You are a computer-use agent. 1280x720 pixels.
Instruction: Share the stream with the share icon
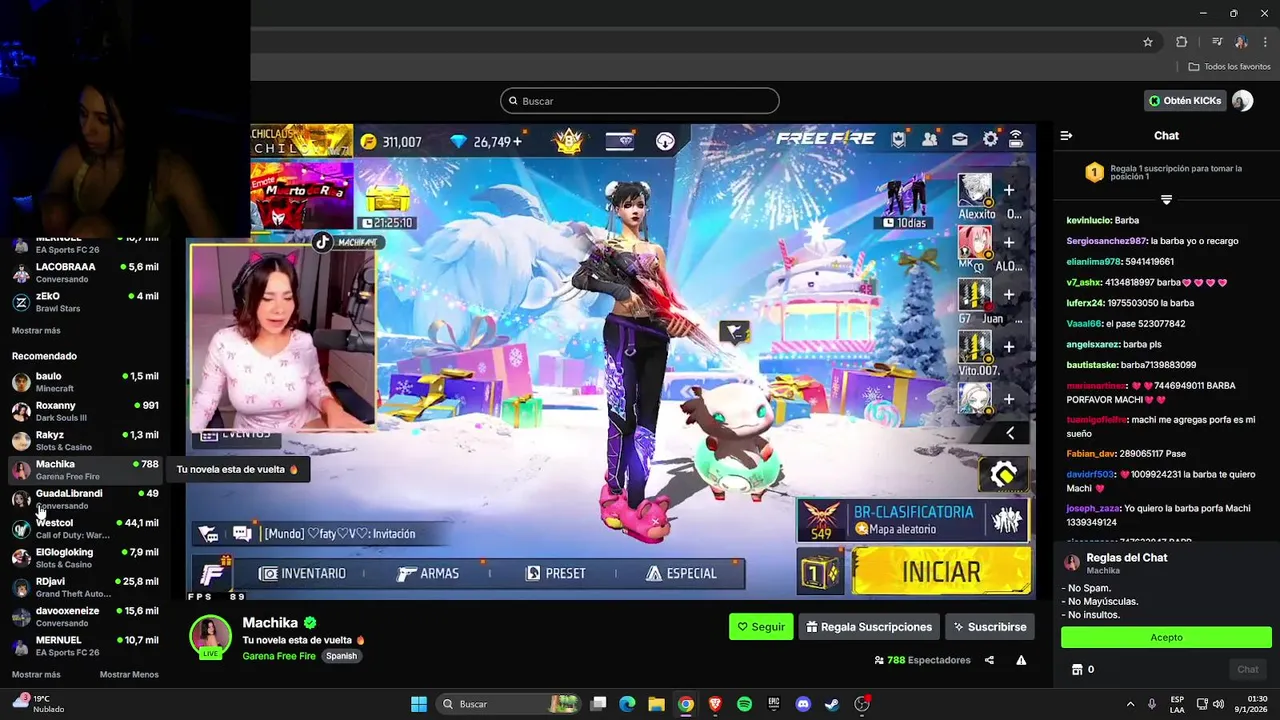point(989,660)
